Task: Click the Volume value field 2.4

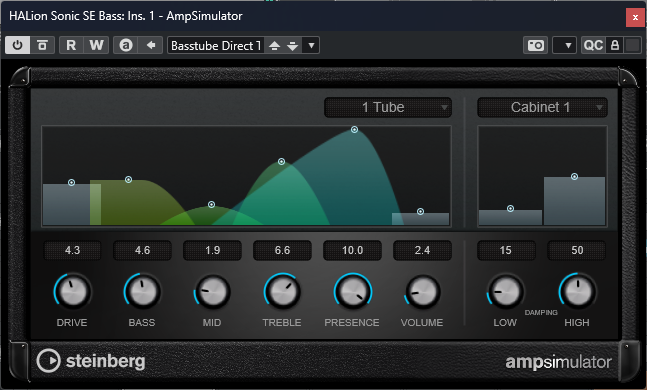Action: point(422,250)
